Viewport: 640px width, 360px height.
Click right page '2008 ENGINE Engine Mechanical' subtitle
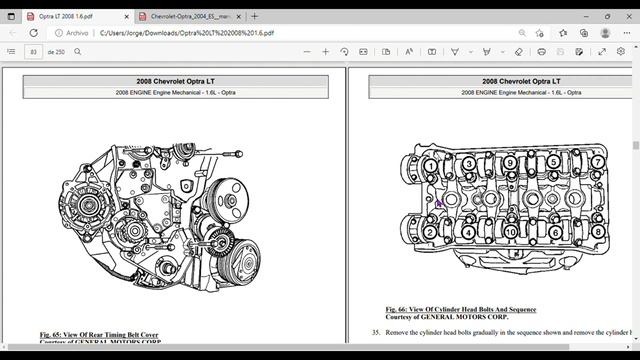point(521,93)
